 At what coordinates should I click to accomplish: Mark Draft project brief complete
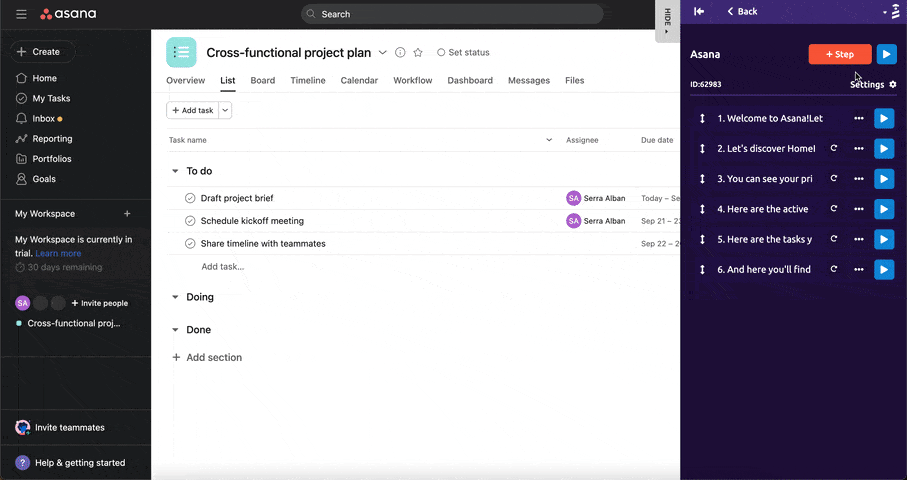[190, 198]
